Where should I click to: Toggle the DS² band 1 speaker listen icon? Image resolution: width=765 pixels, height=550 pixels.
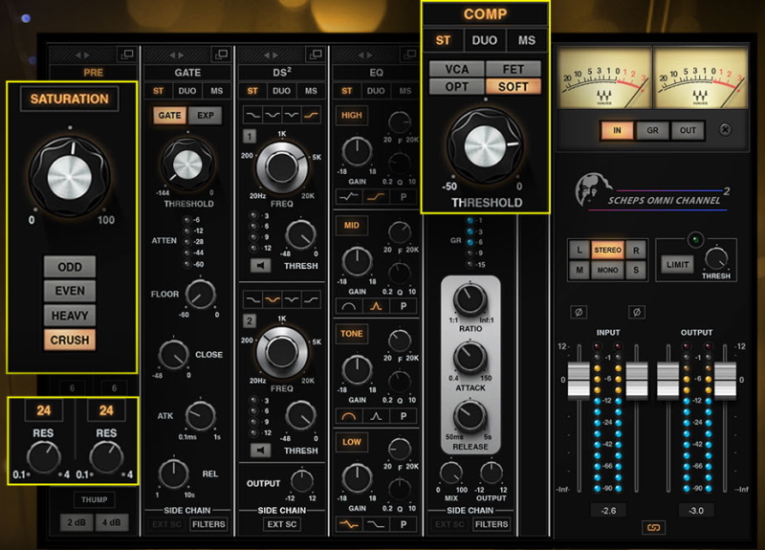coord(261,265)
